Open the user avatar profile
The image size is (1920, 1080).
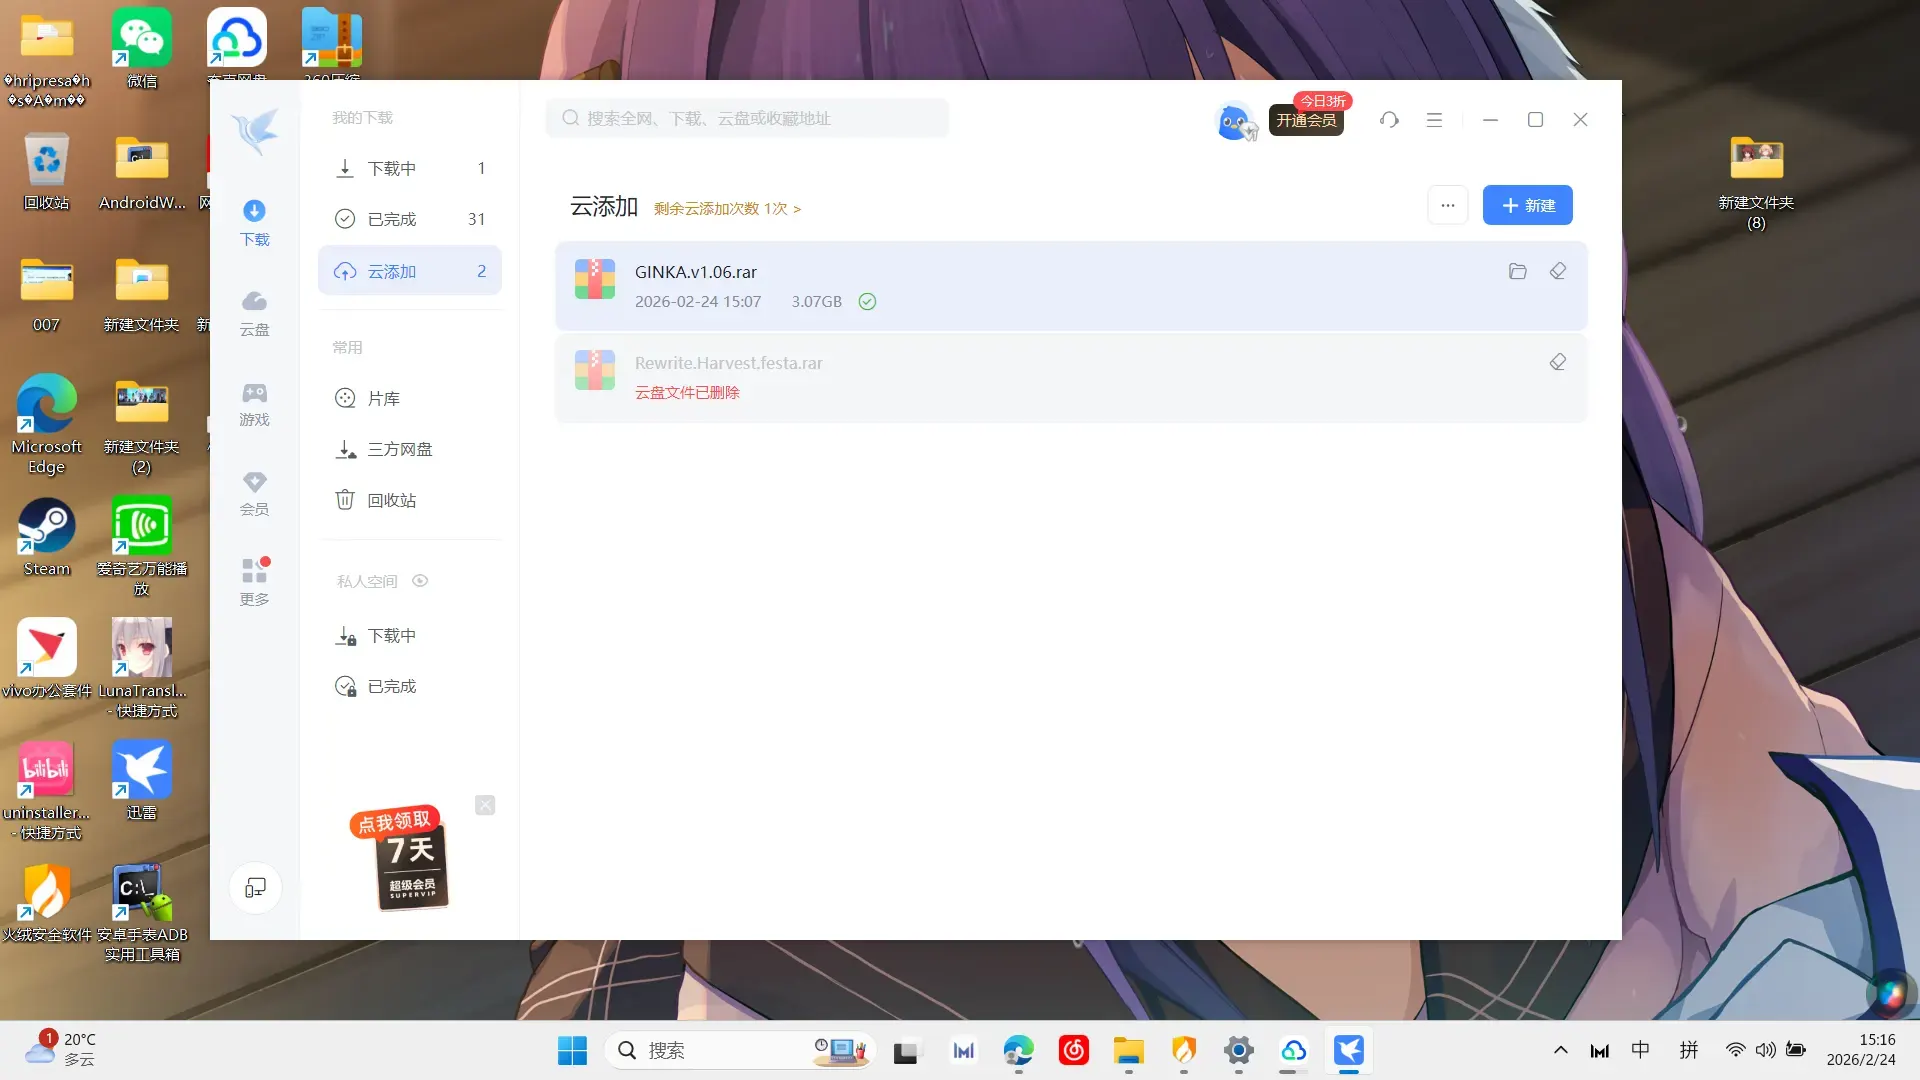pos(1234,120)
